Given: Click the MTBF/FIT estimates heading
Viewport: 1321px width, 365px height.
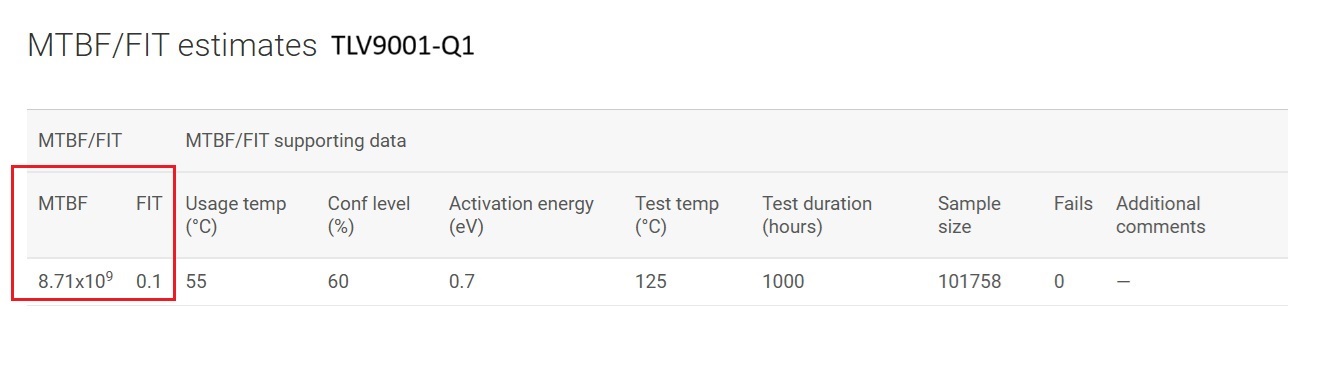Looking at the screenshot, I should click(172, 46).
